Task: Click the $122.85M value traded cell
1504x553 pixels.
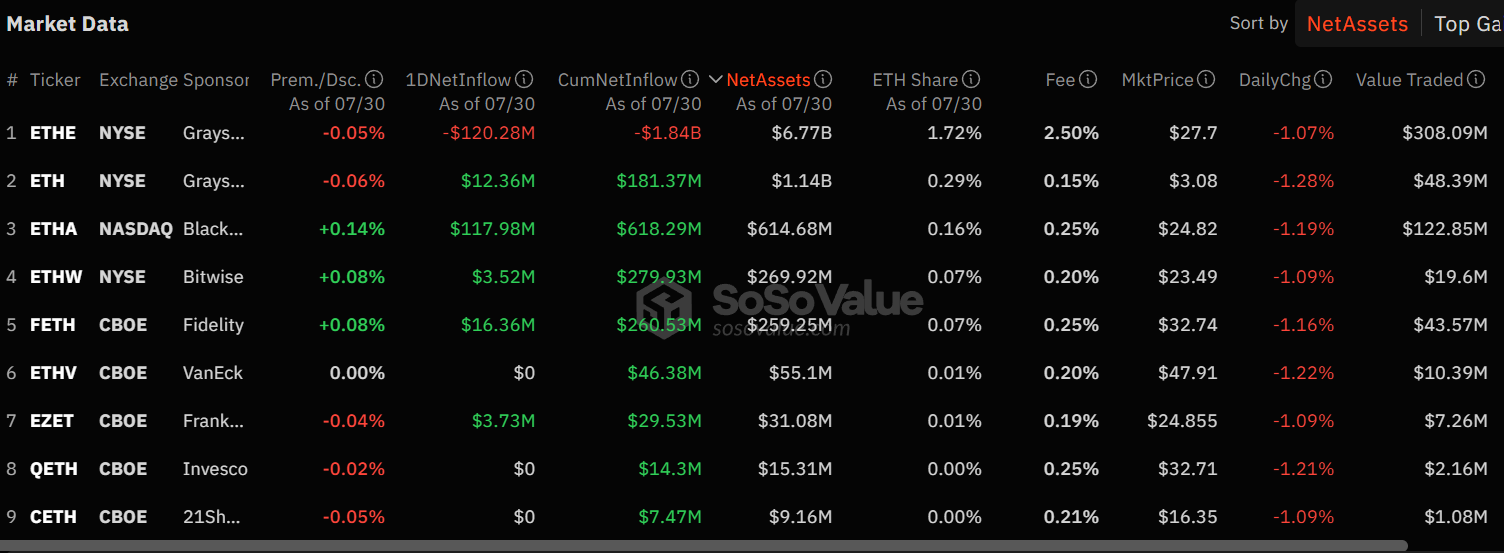Action: click(x=1445, y=229)
